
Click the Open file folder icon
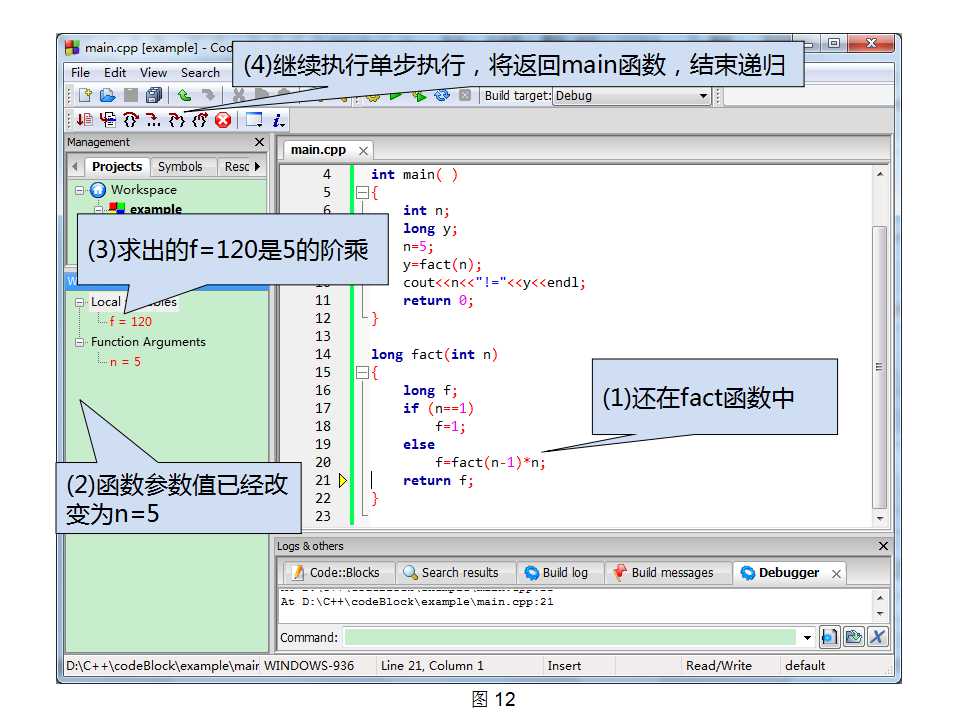(108, 96)
